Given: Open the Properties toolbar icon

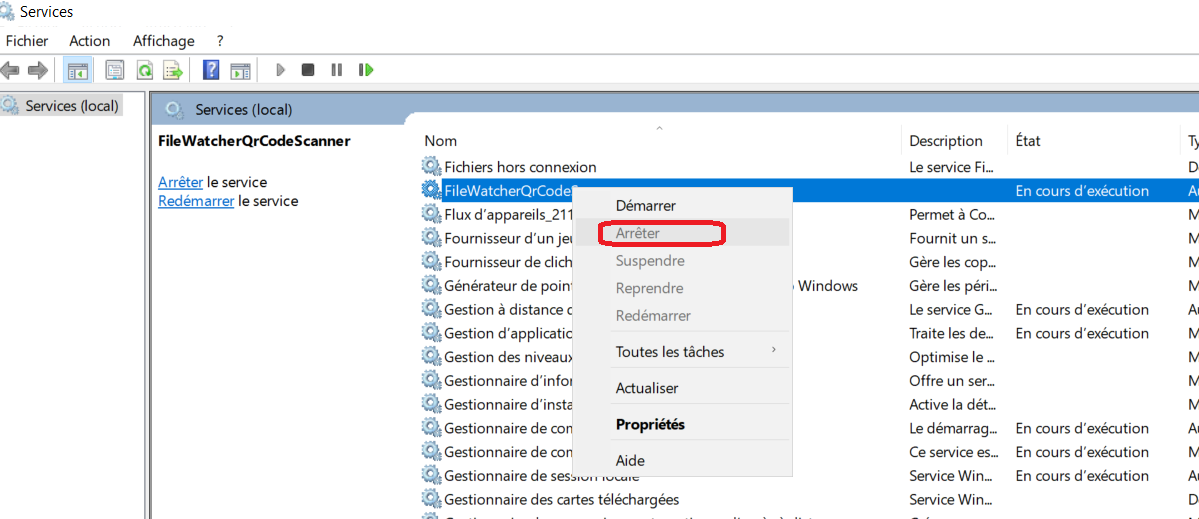Looking at the screenshot, I should point(115,70).
